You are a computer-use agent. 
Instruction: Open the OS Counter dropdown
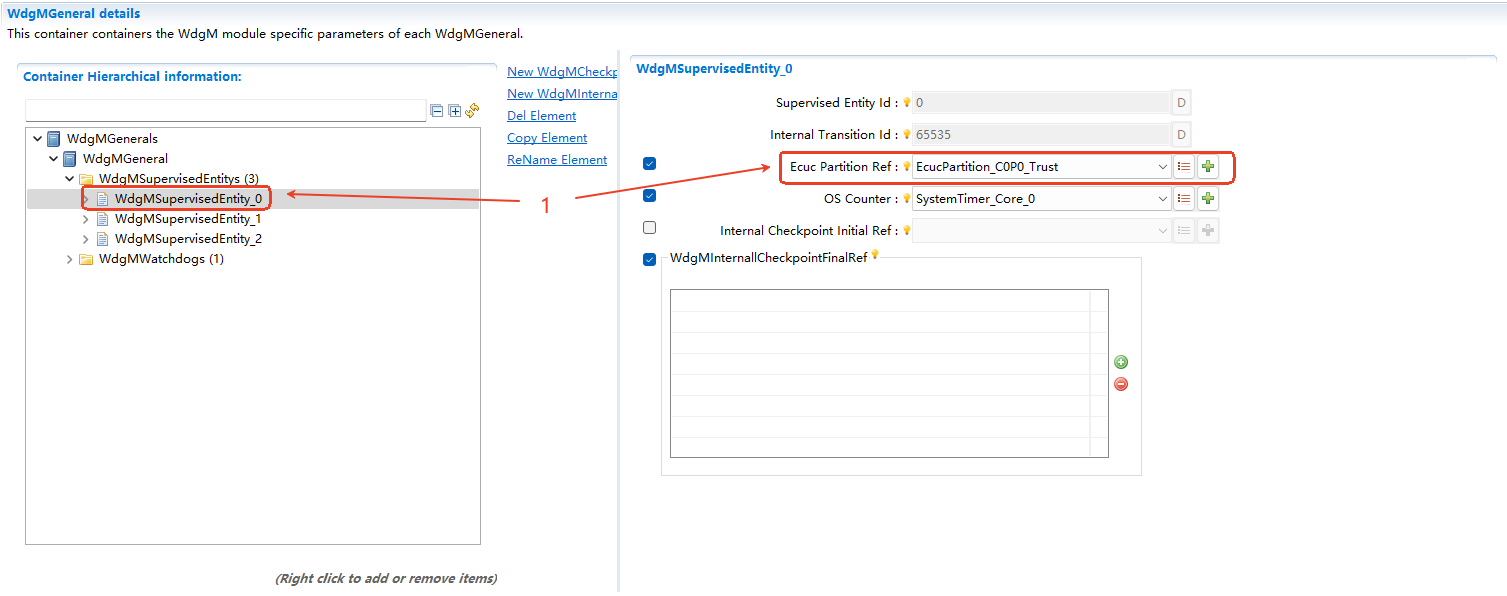click(x=1162, y=198)
